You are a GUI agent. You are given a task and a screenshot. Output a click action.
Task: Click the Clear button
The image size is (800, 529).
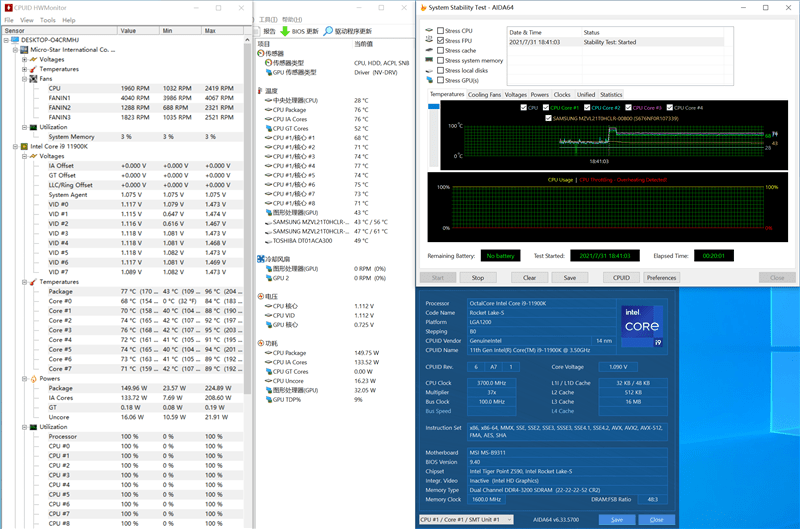530,278
